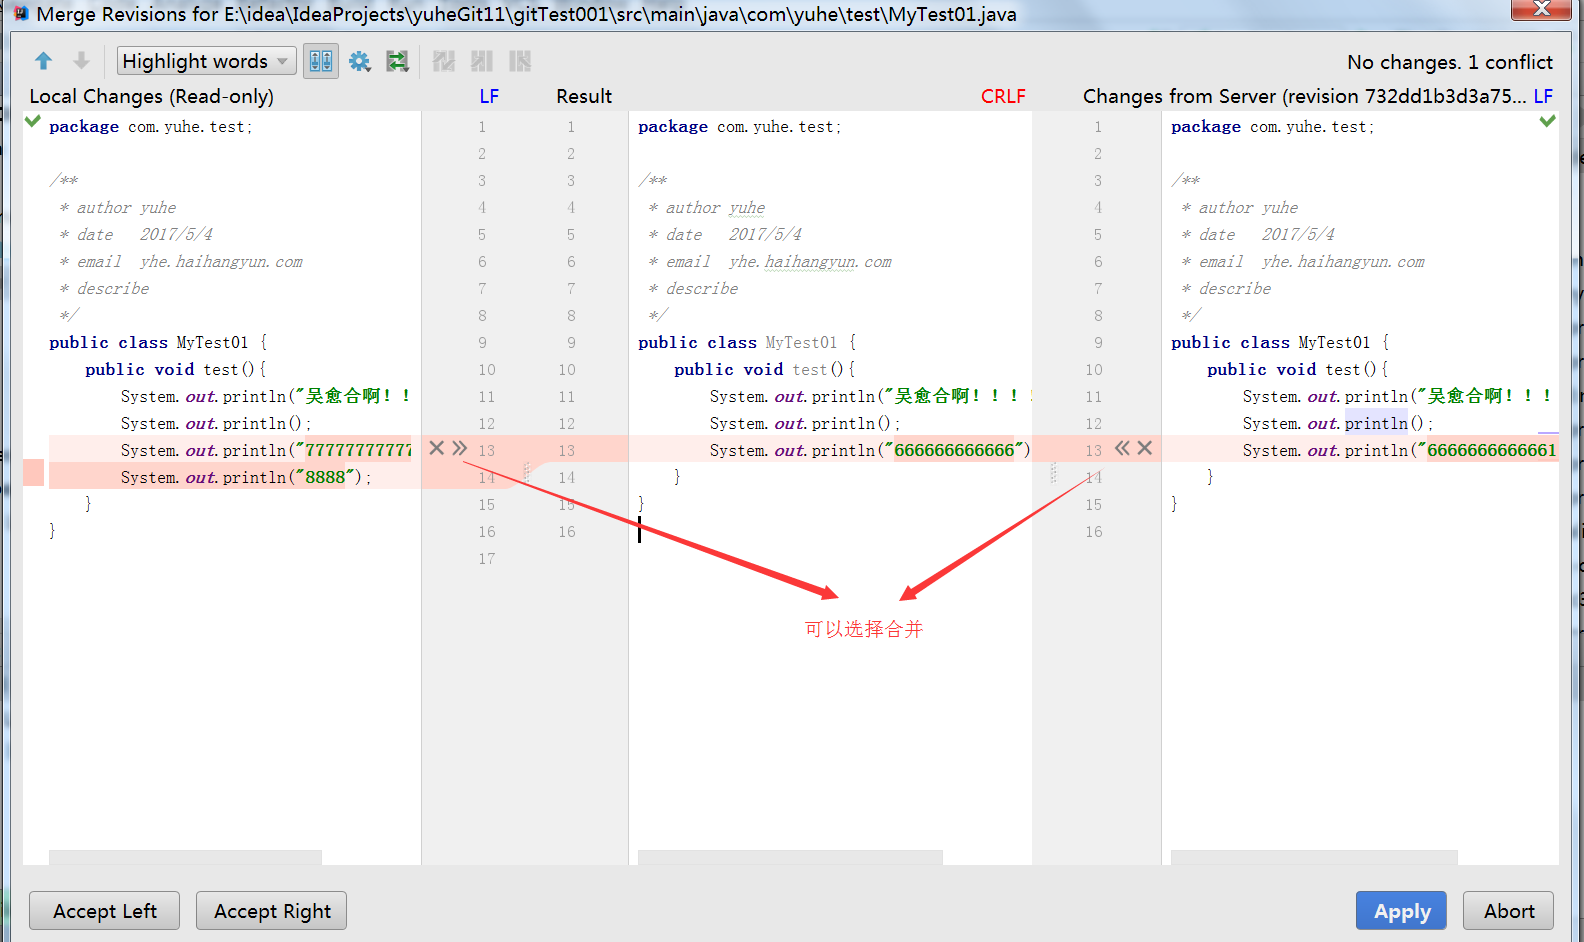This screenshot has height=942, width=1584.
Task: Click green check mark in Local Changes pane
Action: tap(33, 121)
